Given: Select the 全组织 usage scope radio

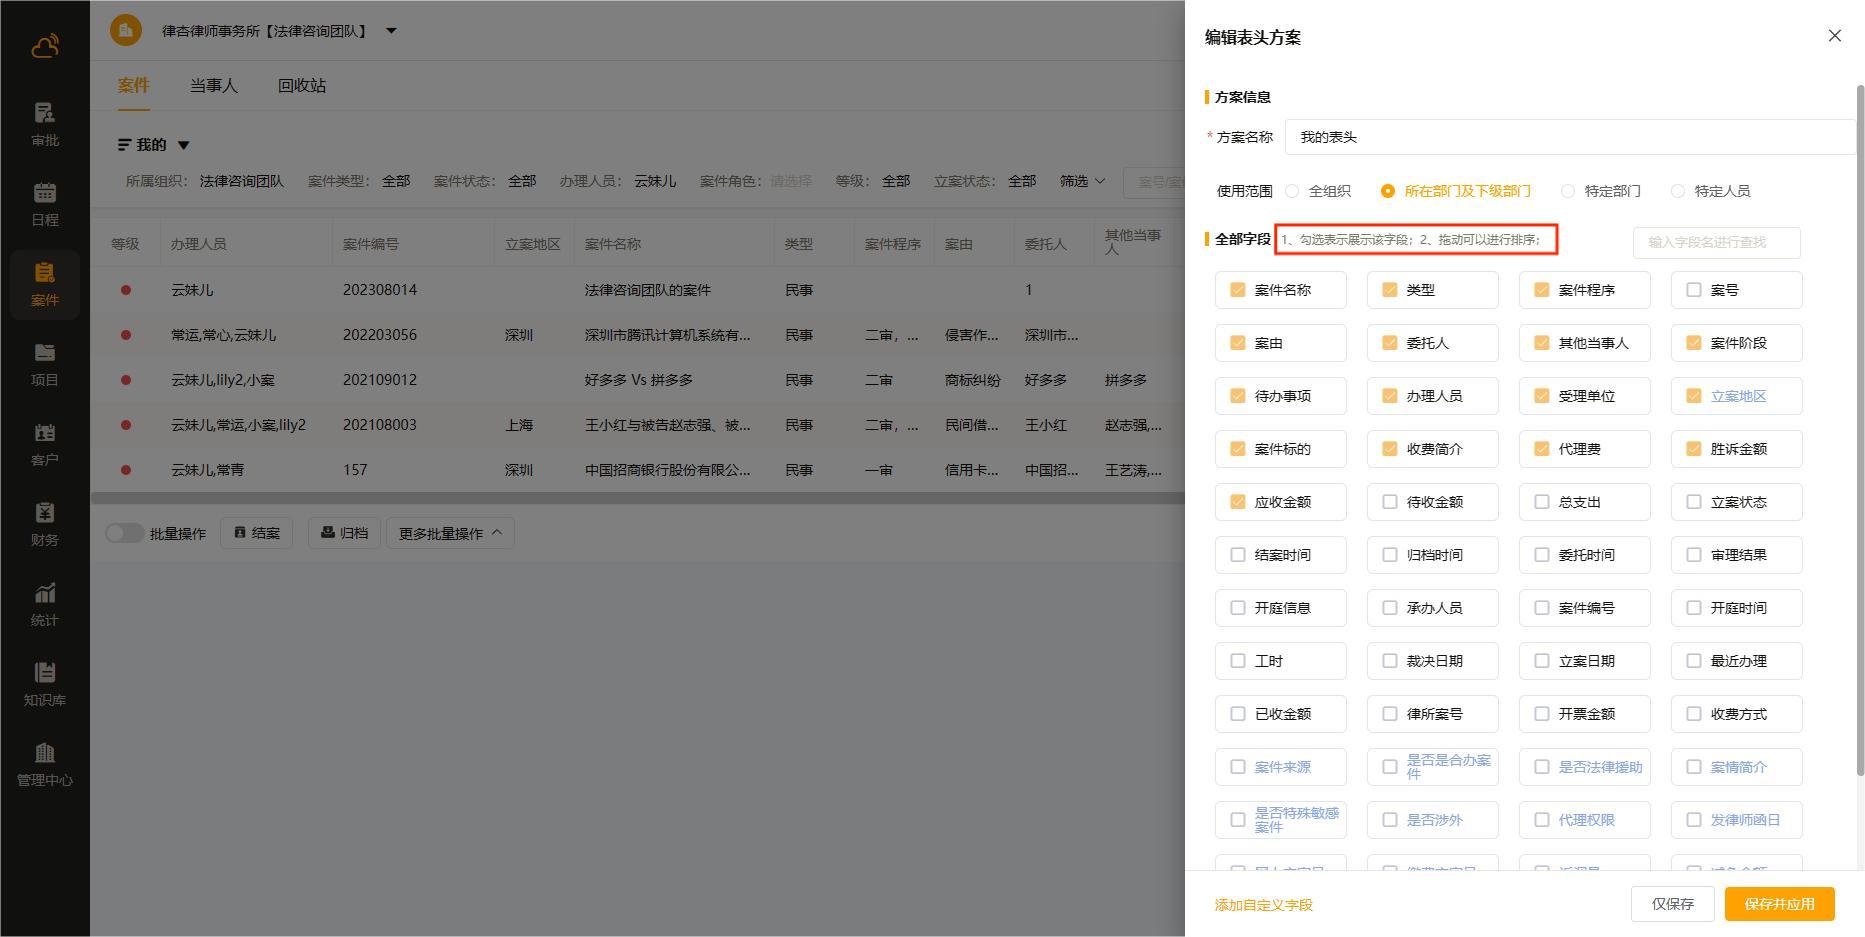Looking at the screenshot, I should [x=1292, y=191].
